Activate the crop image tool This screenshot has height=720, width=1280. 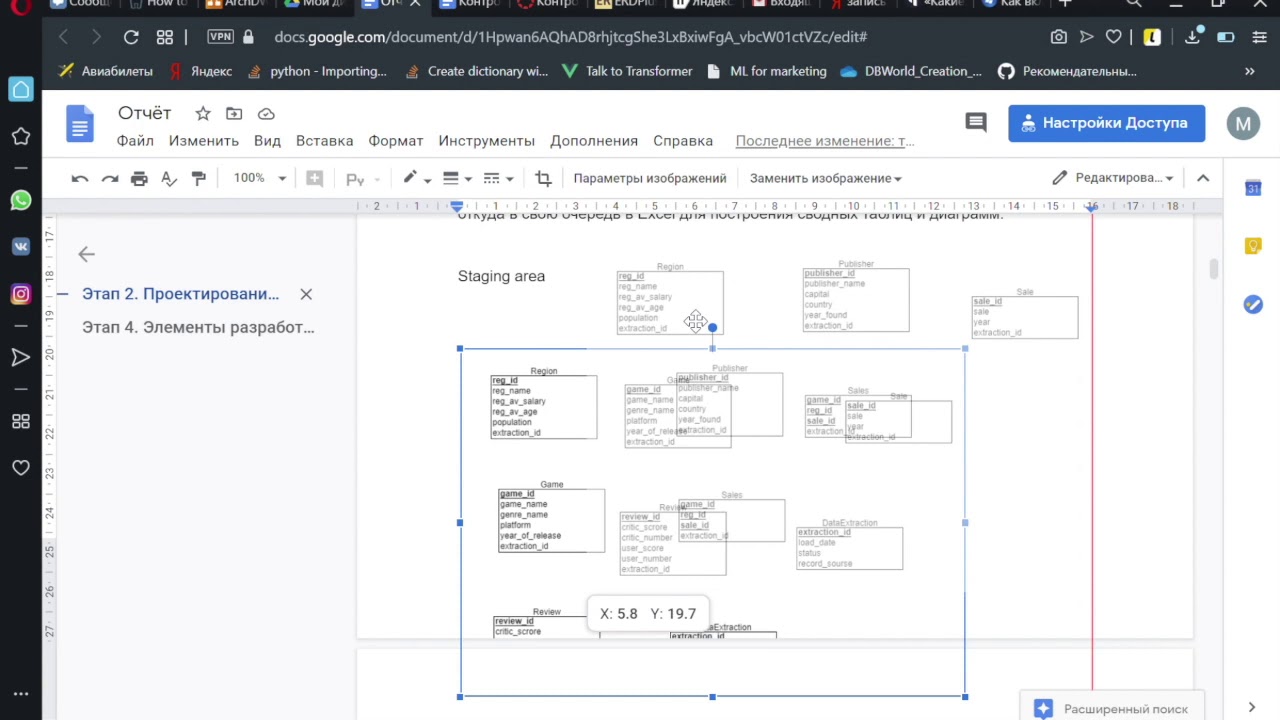(543, 178)
